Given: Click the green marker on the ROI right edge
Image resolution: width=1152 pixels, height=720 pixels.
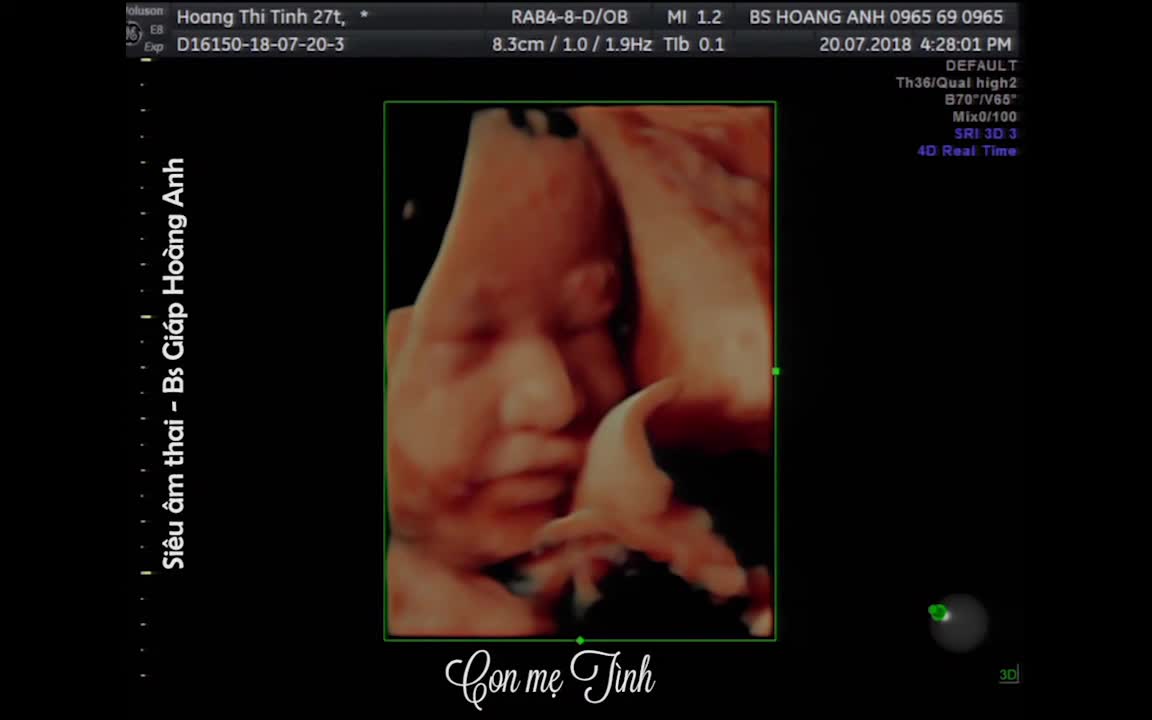Looking at the screenshot, I should [776, 371].
